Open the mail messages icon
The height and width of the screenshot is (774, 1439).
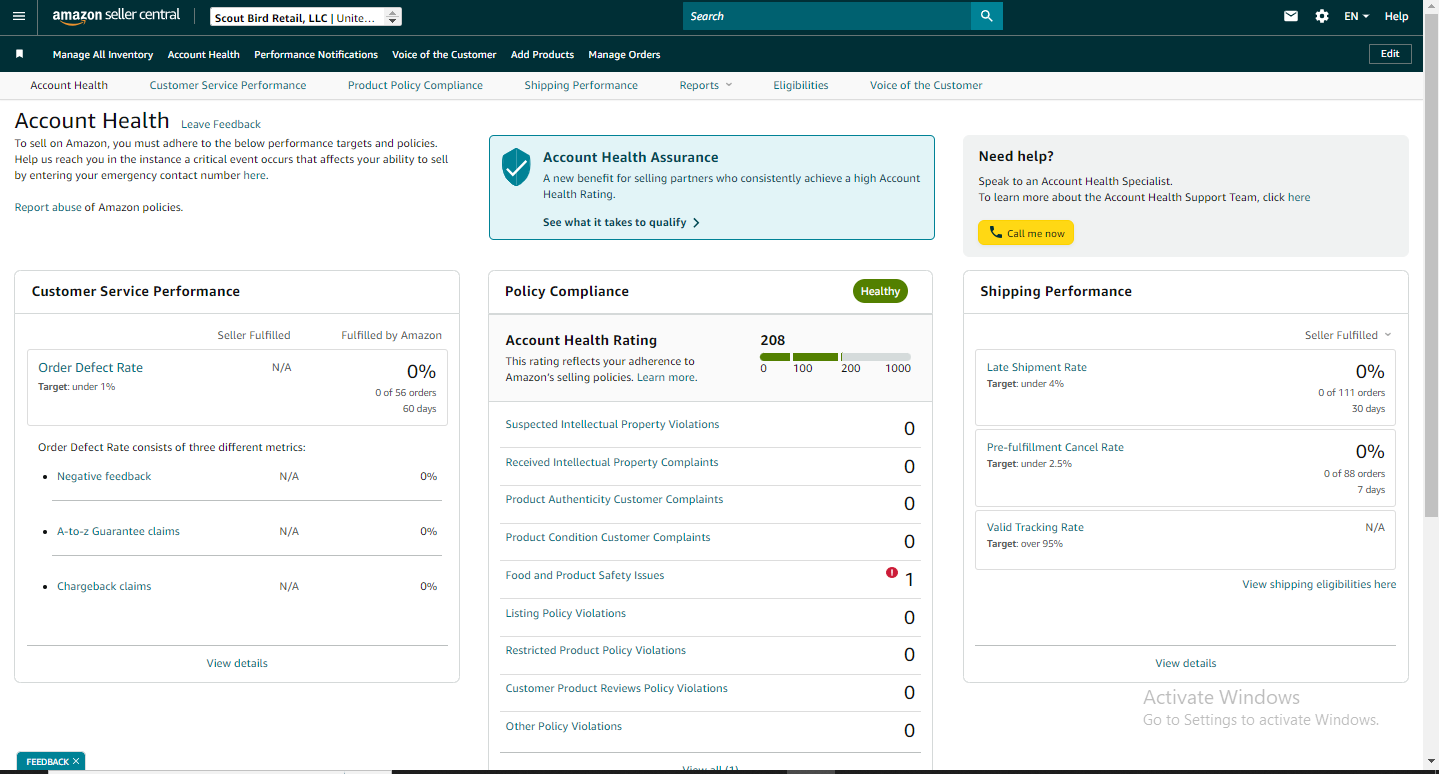coord(1291,16)
